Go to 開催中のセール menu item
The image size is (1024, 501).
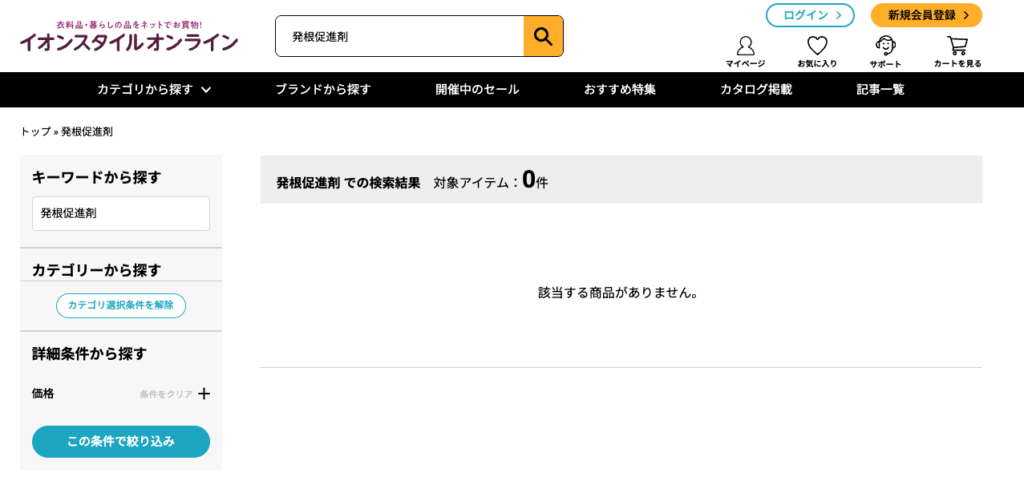477,89
